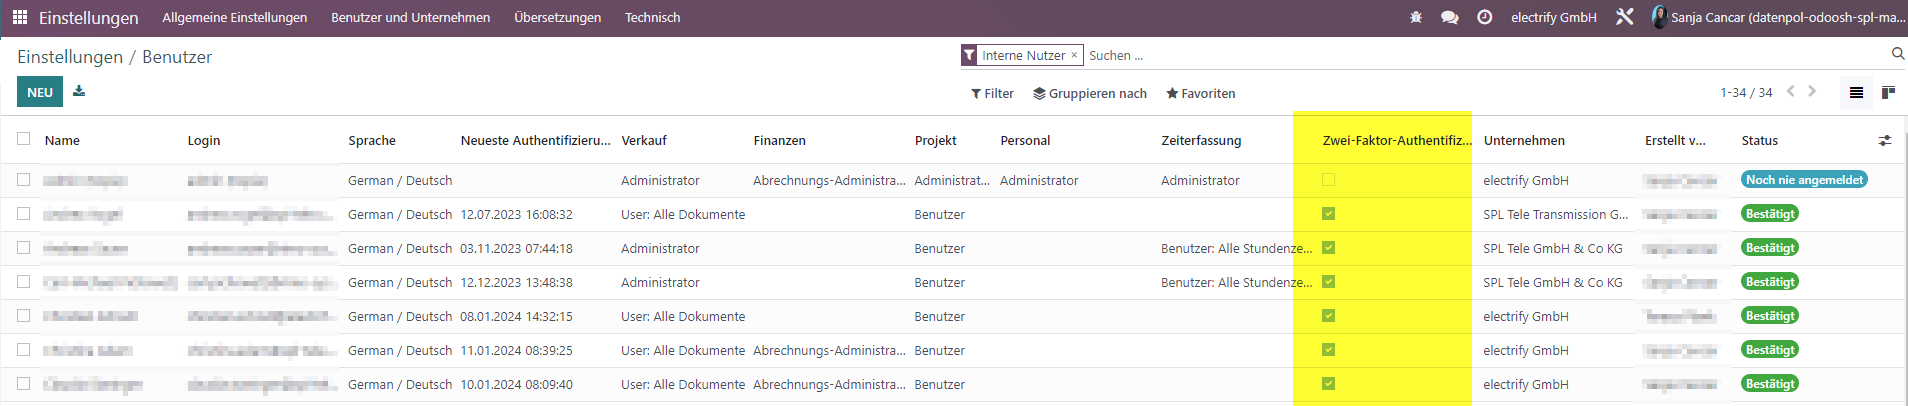This screenshot has width=1908, height=406.
Task: Click the wrench tools icon
Action: click(x=1625, y=17)
